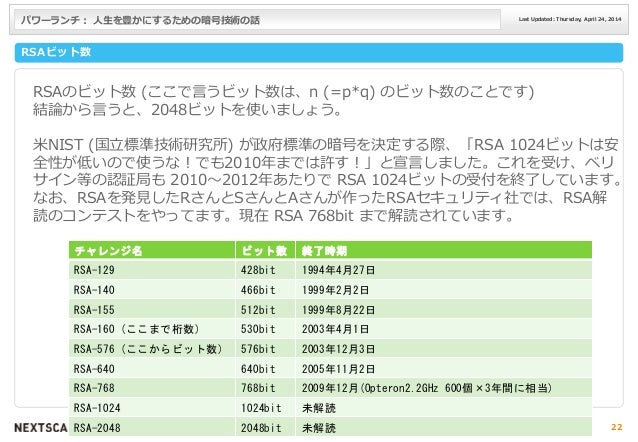Image resolution: width=638 pixels, height=442 pixels.
Task: Click the line ending 現在 RSA 768bit まで解読されています
Action: [x=273, y=216]
